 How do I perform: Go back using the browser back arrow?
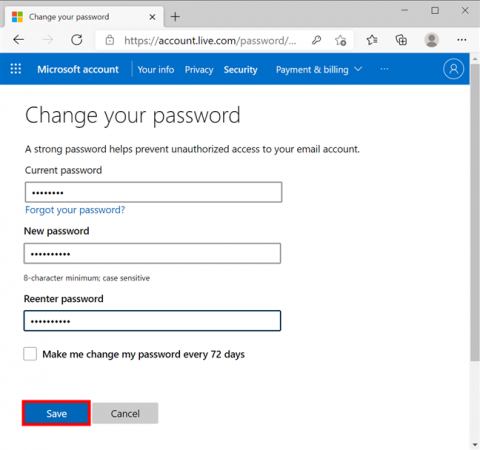tap(19, 40)
